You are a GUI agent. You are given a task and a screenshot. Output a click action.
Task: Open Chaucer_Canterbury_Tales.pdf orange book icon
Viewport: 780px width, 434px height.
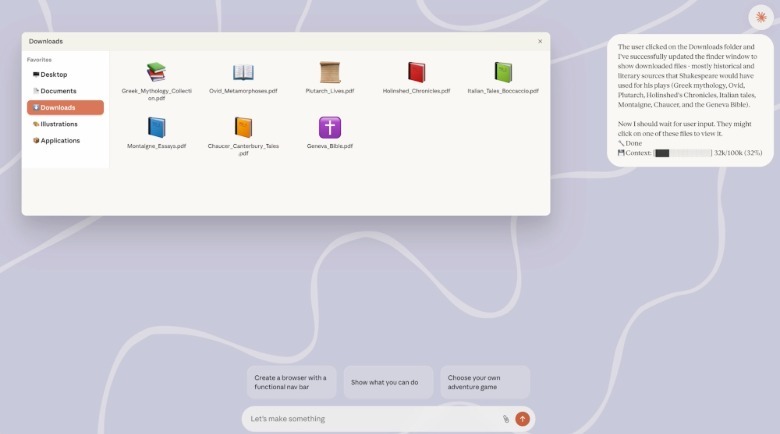tap(243, 127)
